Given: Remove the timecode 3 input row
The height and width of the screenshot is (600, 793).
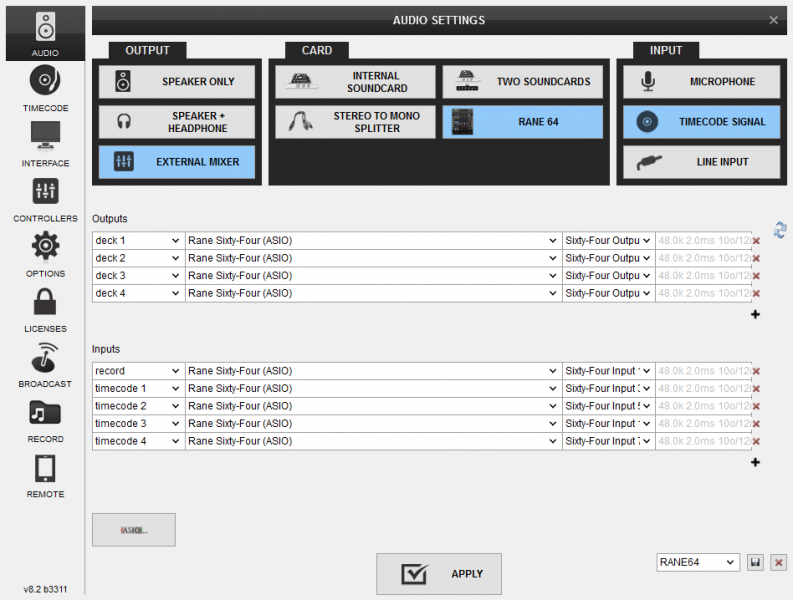Looking at the screenshot, I should 756,424.
